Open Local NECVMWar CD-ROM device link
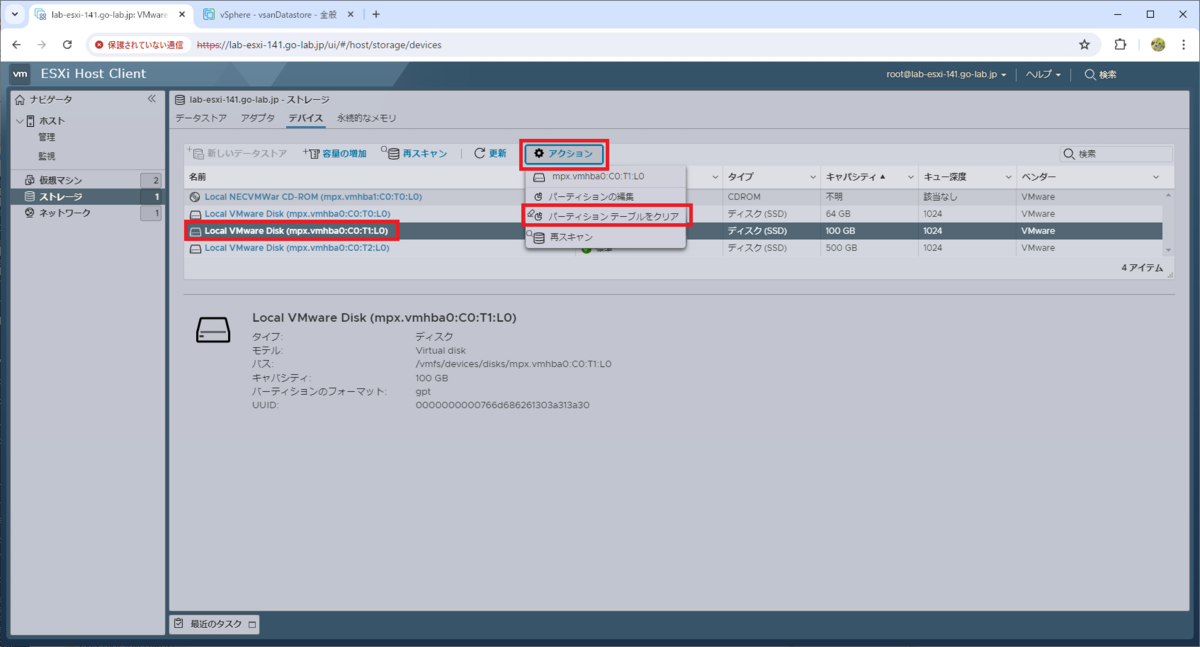Screen dimensions: 1200x647 click(x=313, y=197)
